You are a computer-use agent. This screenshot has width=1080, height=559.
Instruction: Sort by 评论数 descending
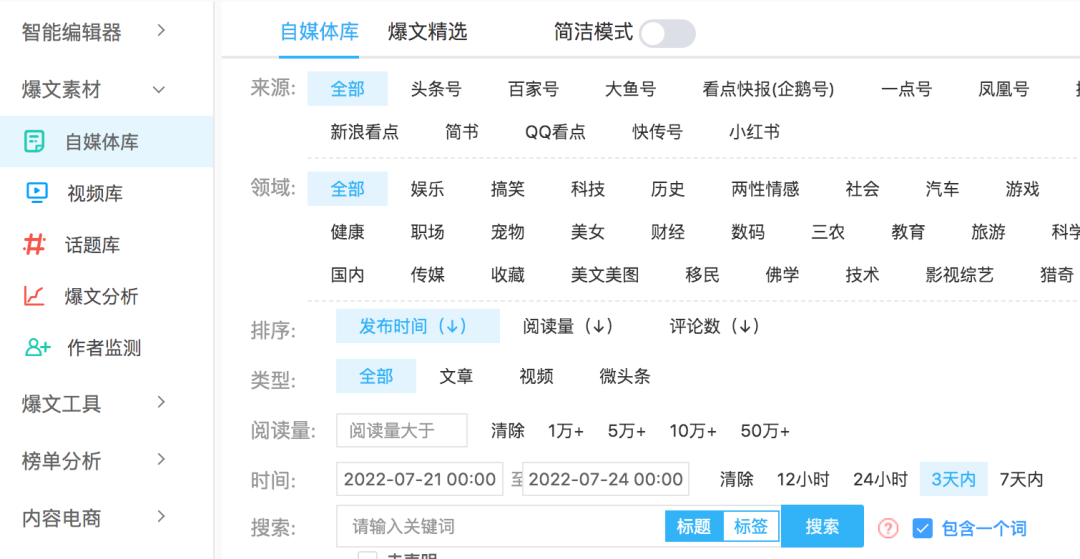715,326
